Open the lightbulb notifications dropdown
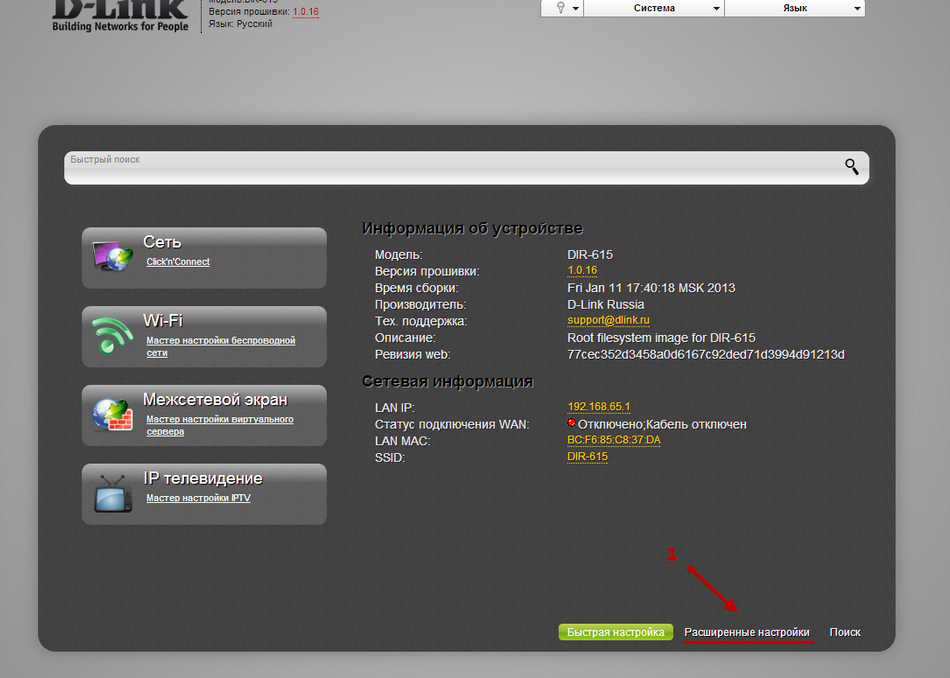The width and height of the screenshot is (950, 678). 562,8
